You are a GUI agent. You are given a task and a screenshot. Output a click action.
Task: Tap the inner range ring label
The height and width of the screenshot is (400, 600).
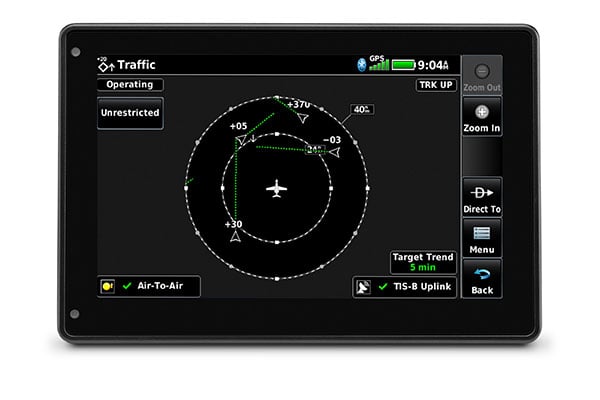point(315,149)
